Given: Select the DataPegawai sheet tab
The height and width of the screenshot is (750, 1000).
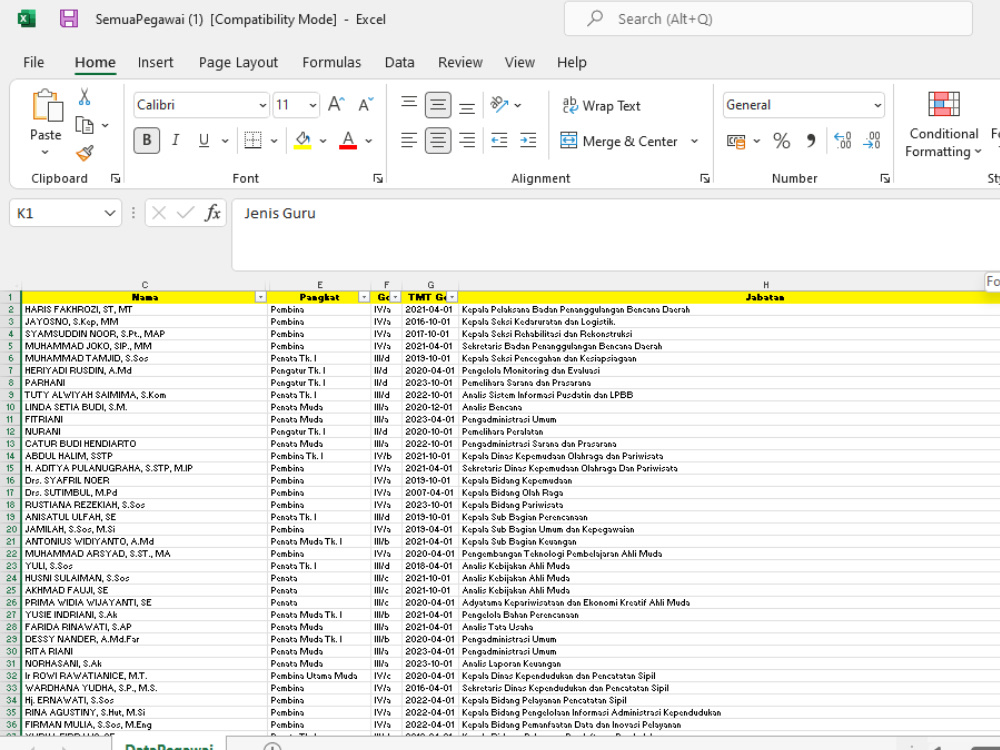Looking at the screenshot, I should tap(168, 745).
